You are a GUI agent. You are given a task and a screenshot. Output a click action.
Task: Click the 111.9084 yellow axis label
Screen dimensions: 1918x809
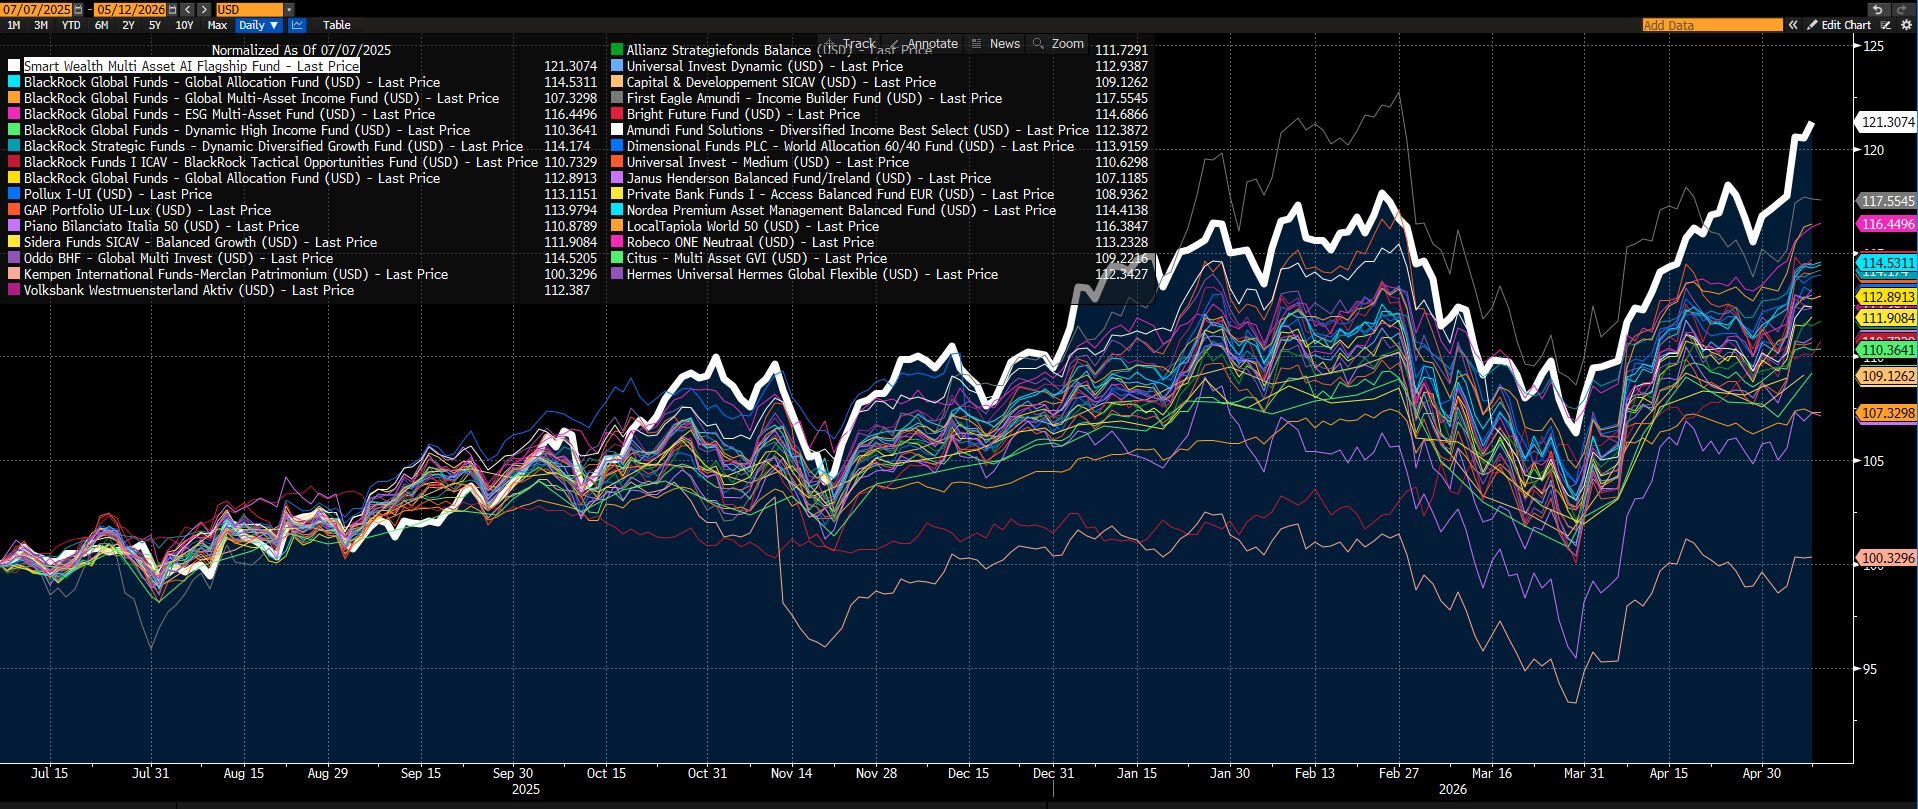(x=1886, y=318)
